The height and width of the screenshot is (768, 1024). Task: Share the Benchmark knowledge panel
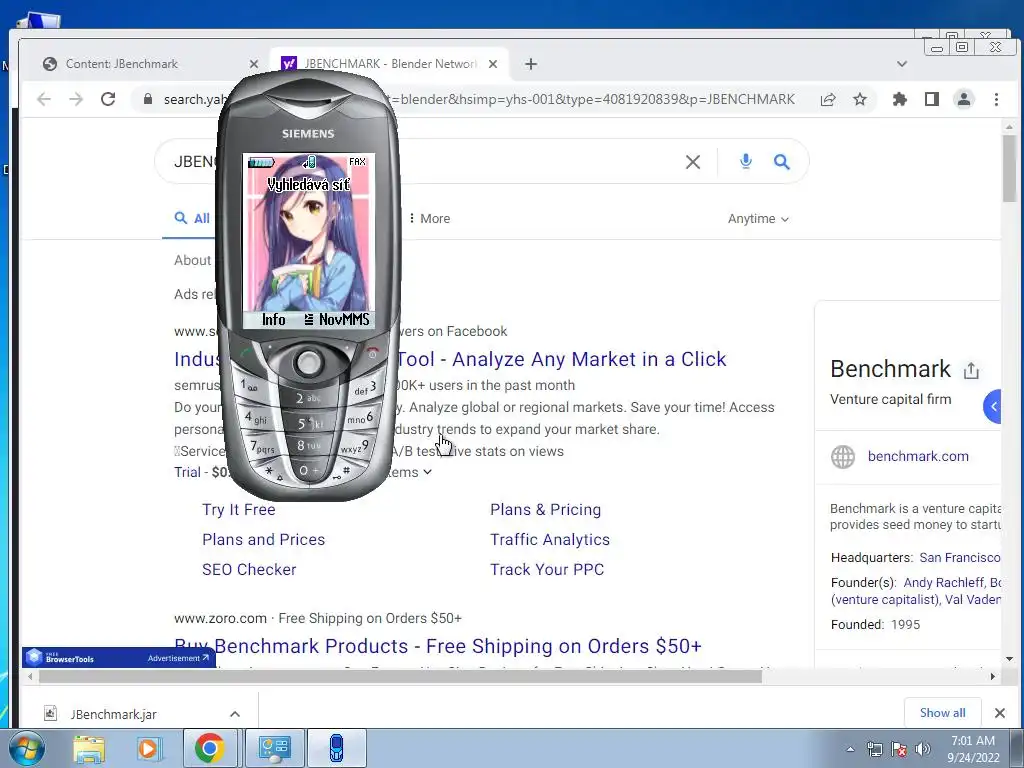click(971, 370)
